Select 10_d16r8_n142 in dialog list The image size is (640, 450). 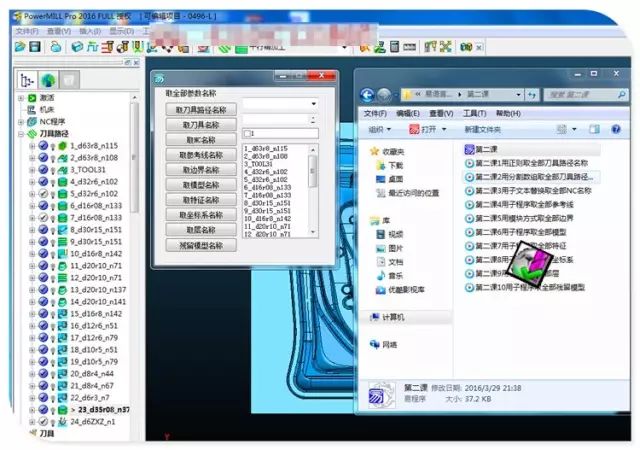pyautogui.click(x=267, y=218)
